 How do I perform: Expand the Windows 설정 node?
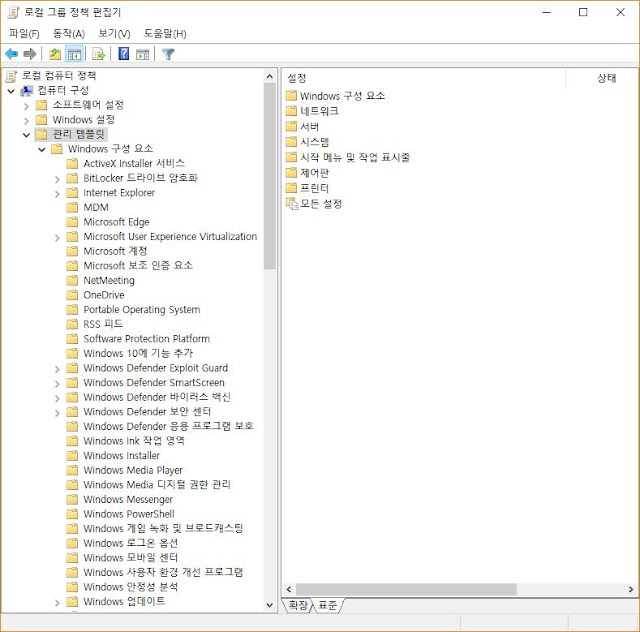(27, 121)
